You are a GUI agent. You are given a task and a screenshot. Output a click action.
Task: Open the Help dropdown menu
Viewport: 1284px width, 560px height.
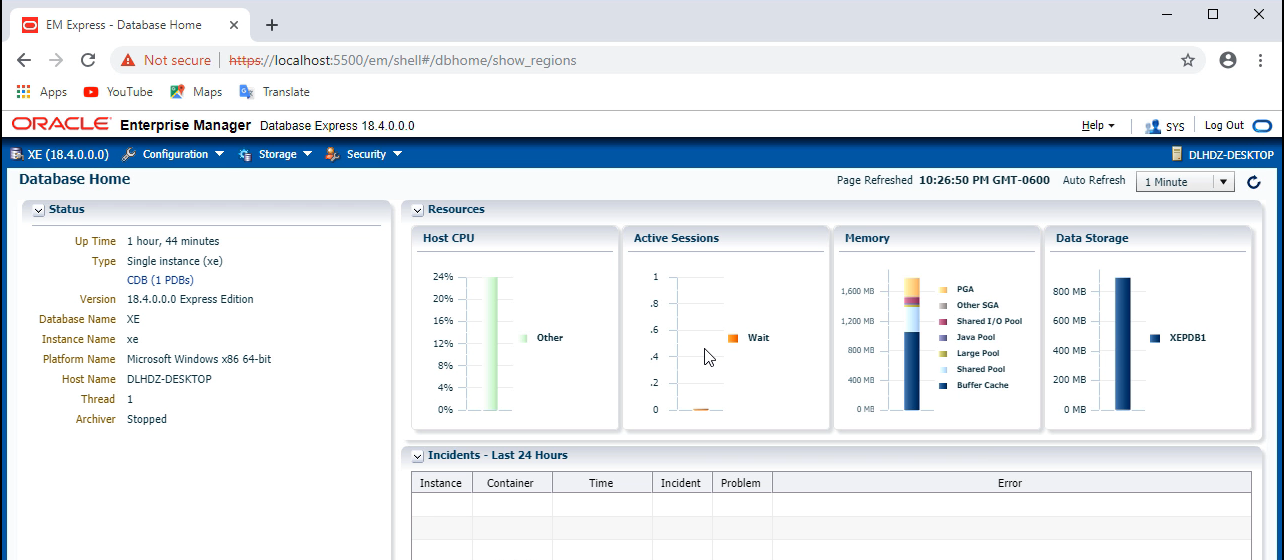pos(1098,126)
